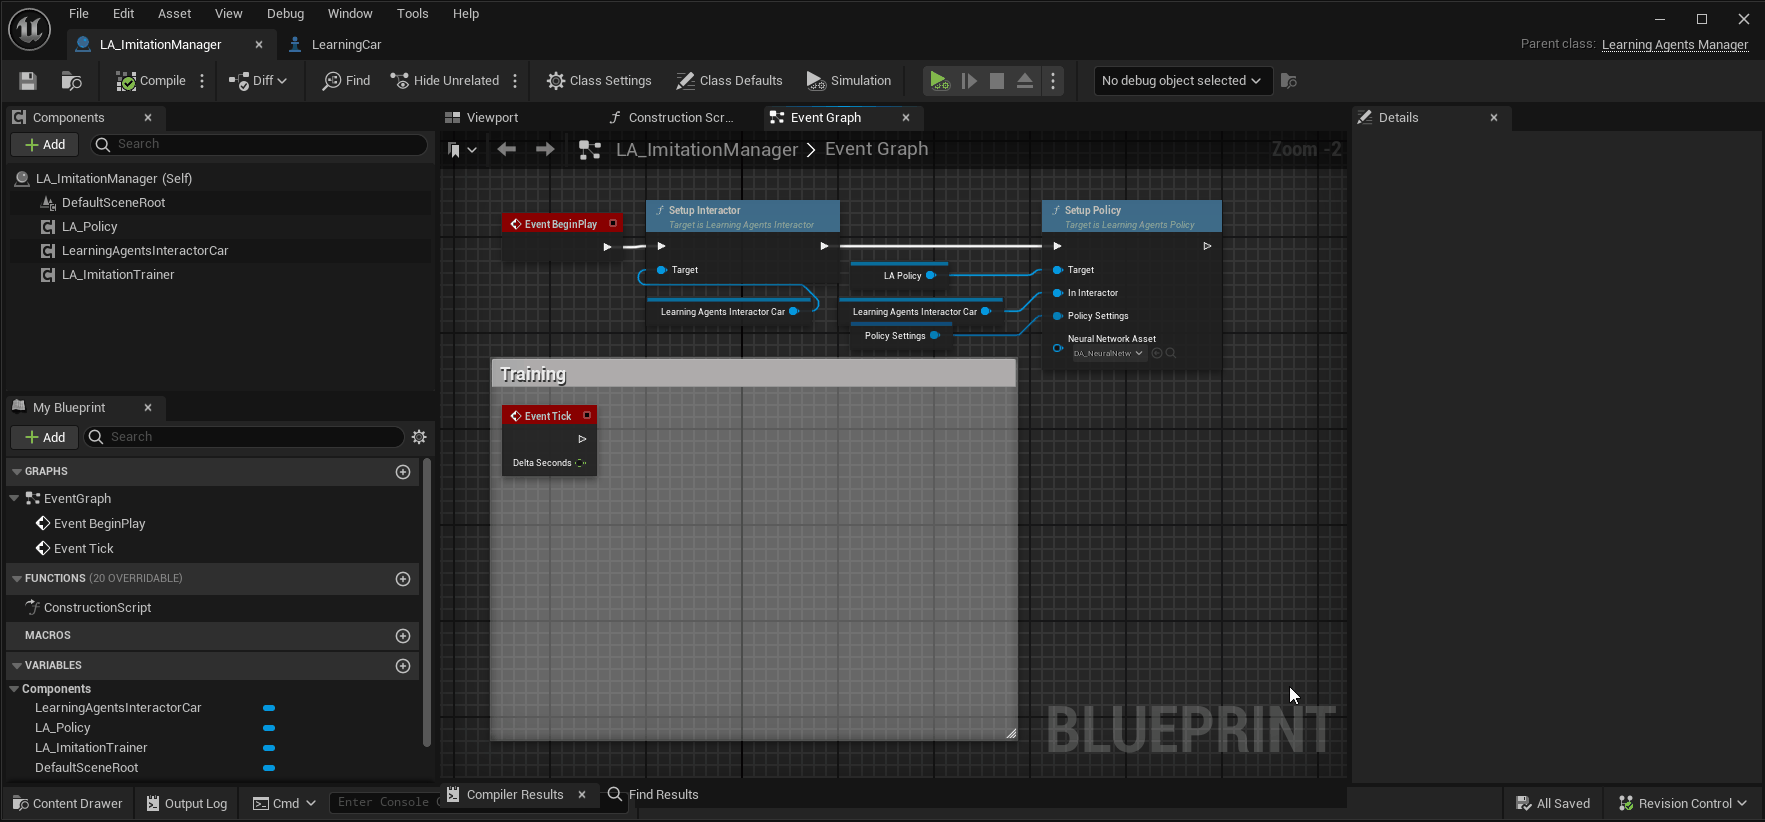Image resolution: width=1765 pixels, height=822 pixels.
Task: Navigate forward in graph history
Action: click(545, 150)
